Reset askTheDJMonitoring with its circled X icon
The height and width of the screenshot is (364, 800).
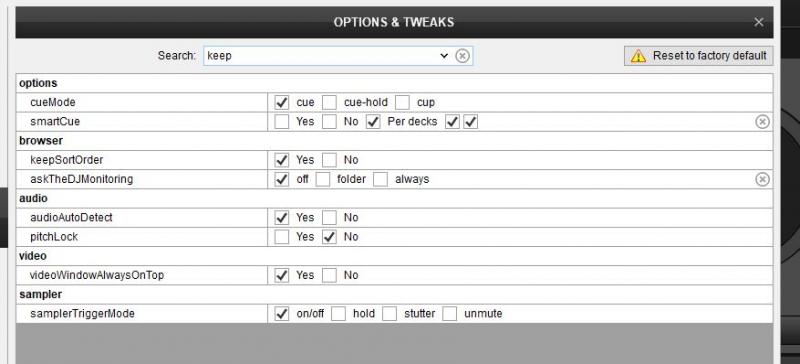click(762, 179)
